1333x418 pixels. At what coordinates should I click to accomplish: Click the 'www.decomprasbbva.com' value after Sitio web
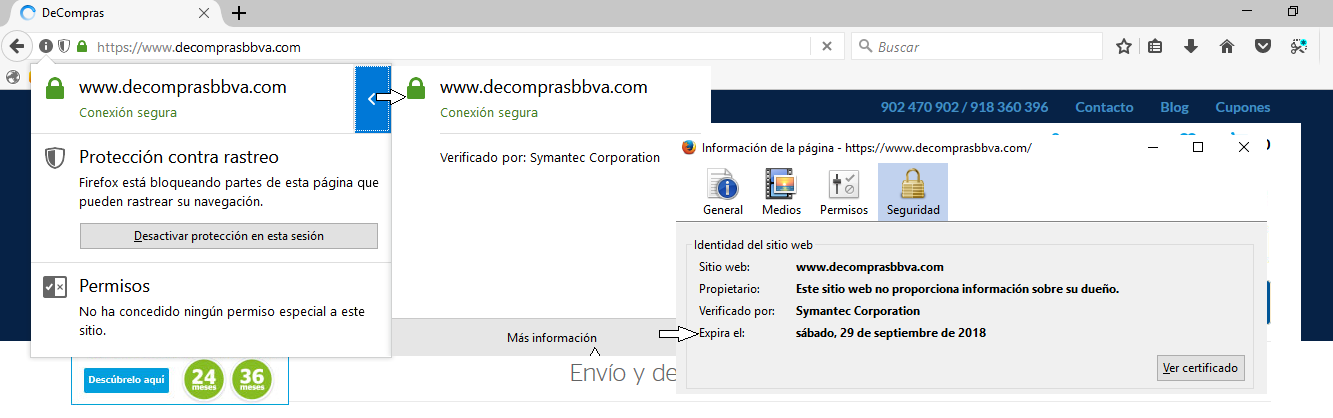tap(870, 267)
